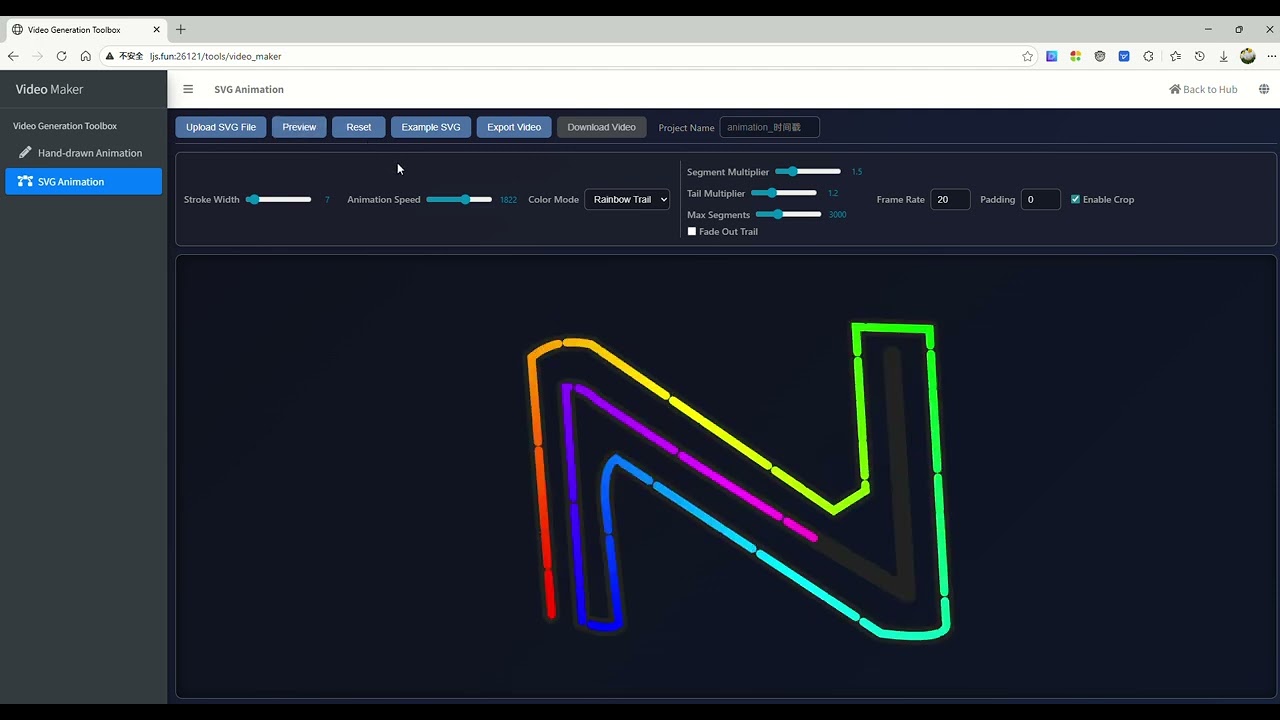Click the SVG Animation page title
1280x720 pixels.
click(x=249, y=89)
